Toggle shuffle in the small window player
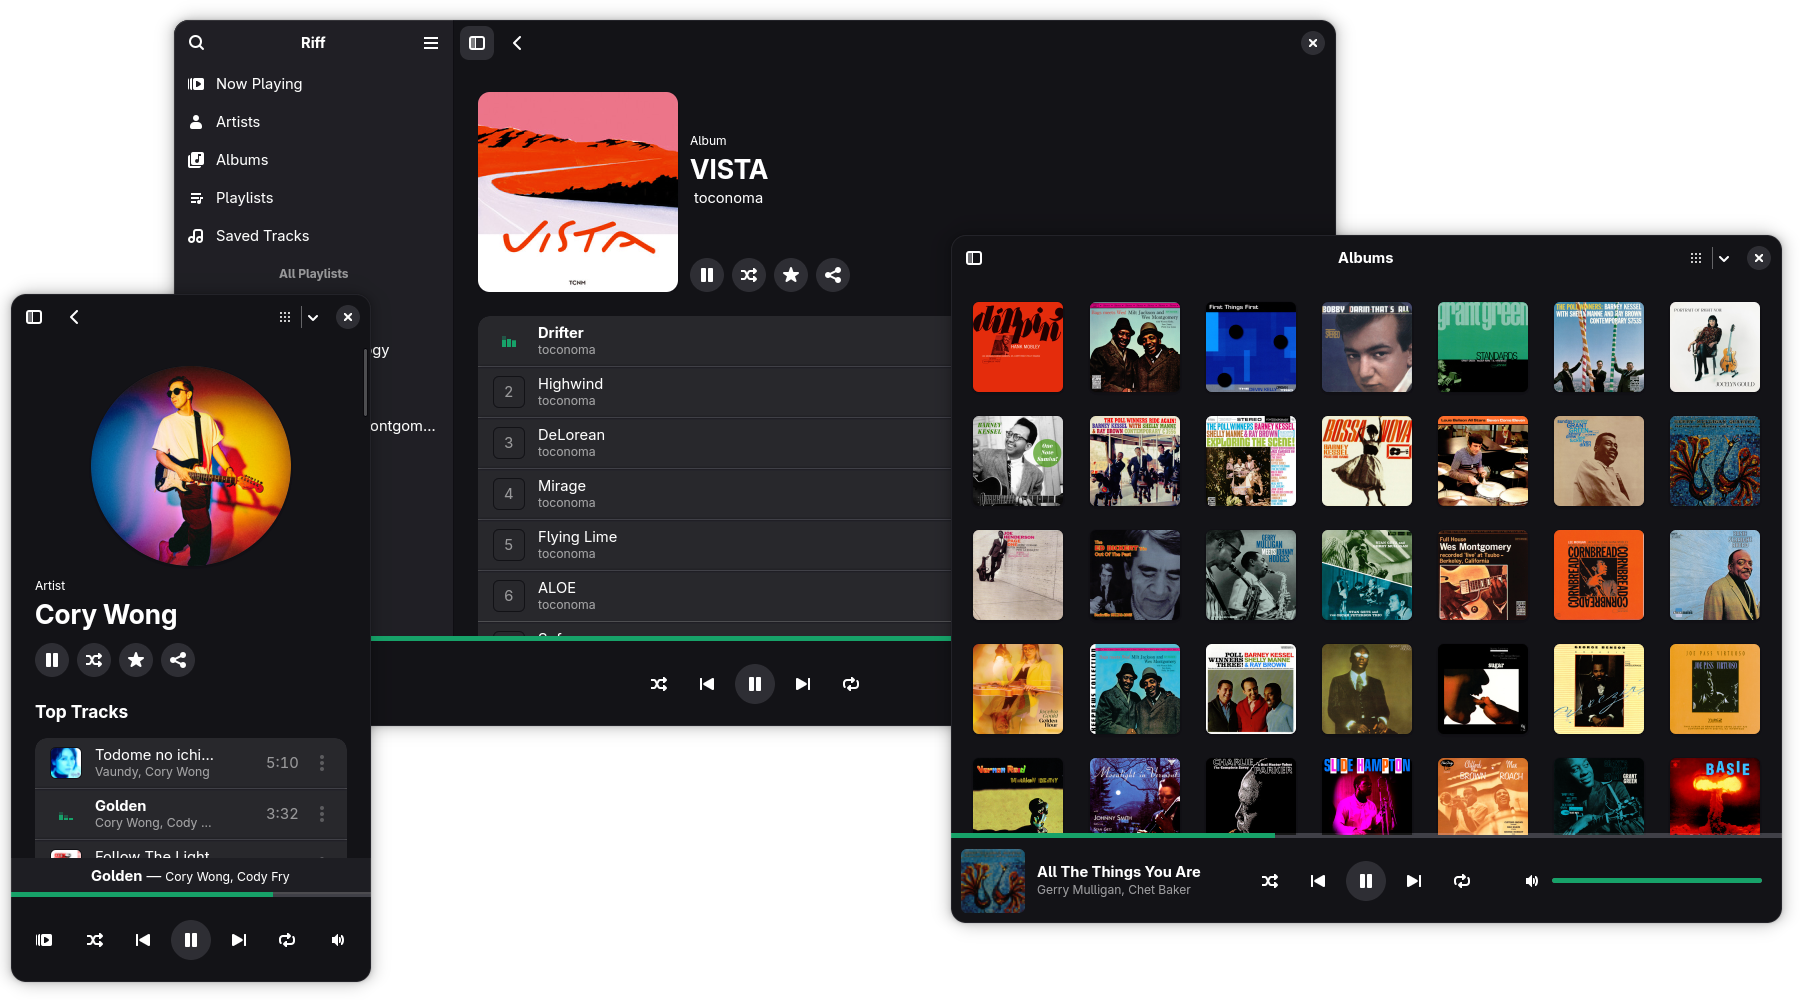 tap(95, 940)
